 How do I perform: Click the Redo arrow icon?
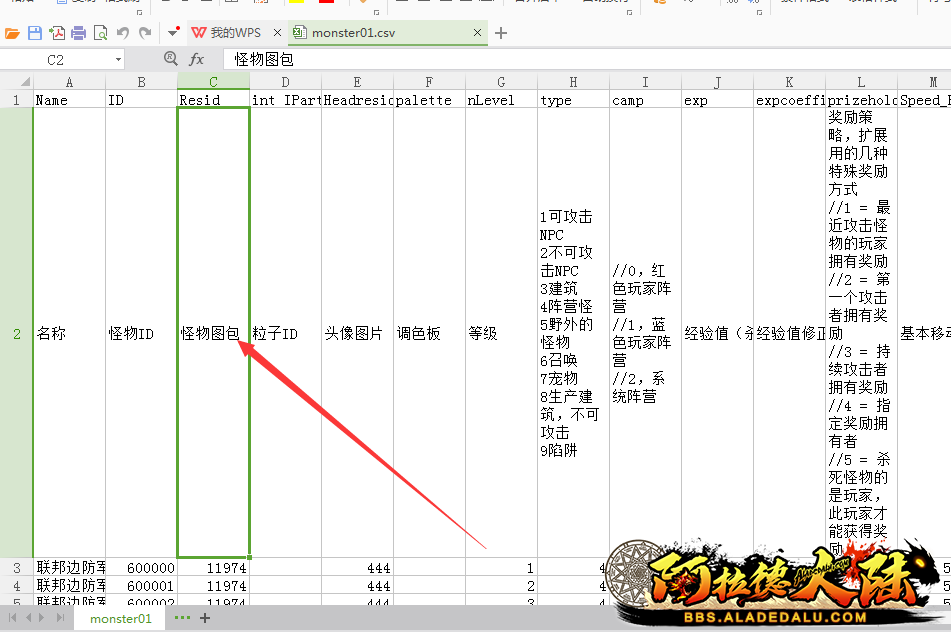coord(145,33)
